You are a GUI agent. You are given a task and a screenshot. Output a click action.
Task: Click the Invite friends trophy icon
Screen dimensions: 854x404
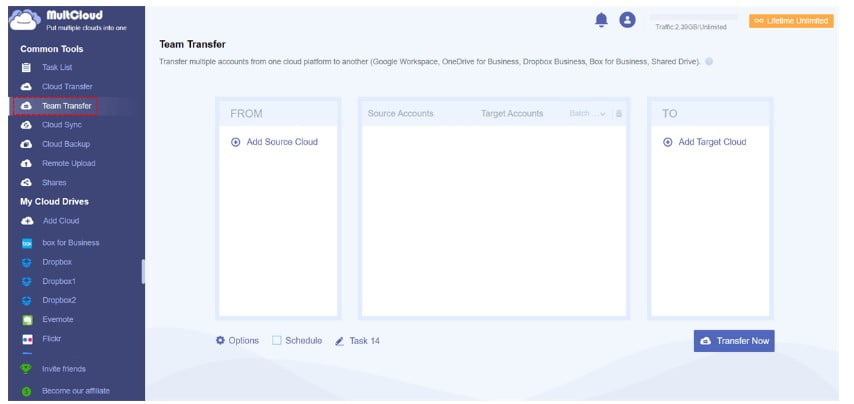(x=26, y=369)
